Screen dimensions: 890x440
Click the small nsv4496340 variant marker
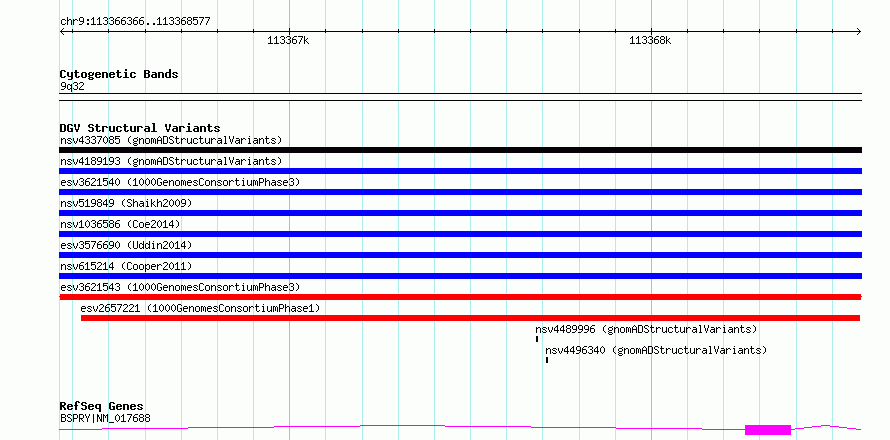547,360
